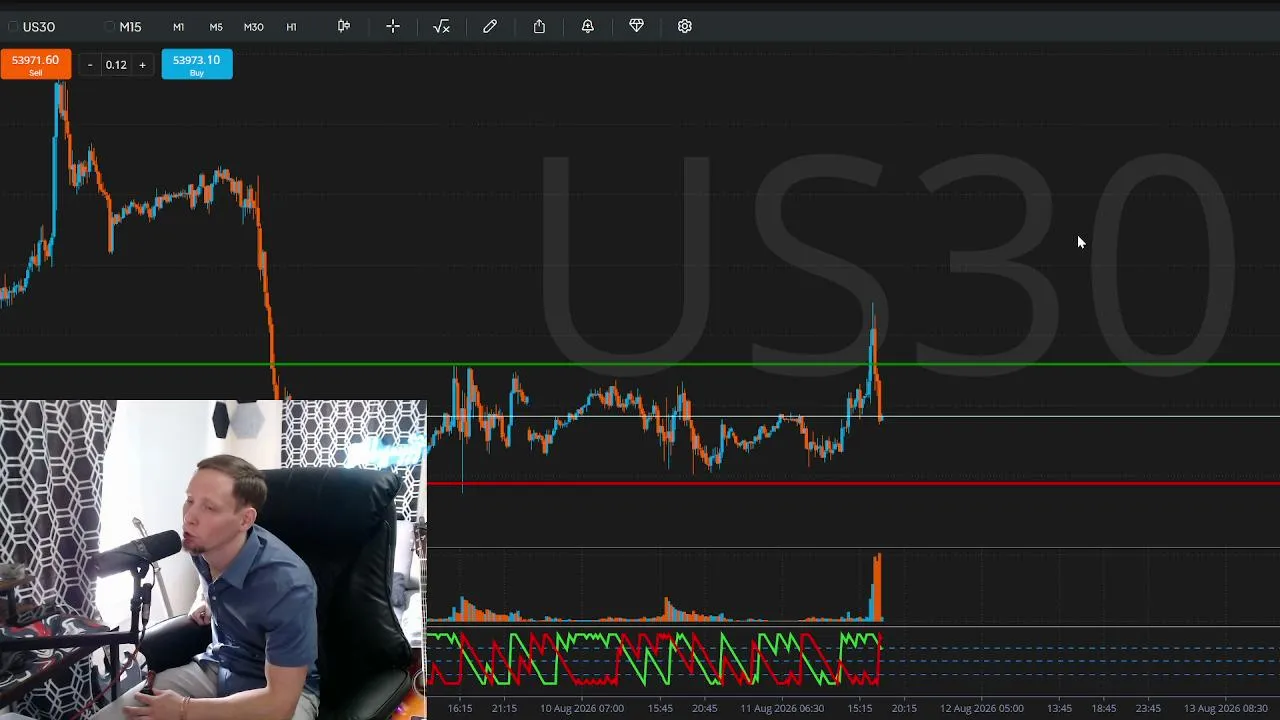Click the share chart icon
Viewport: 1280px width, 720px height.
(x=539, y=26)
